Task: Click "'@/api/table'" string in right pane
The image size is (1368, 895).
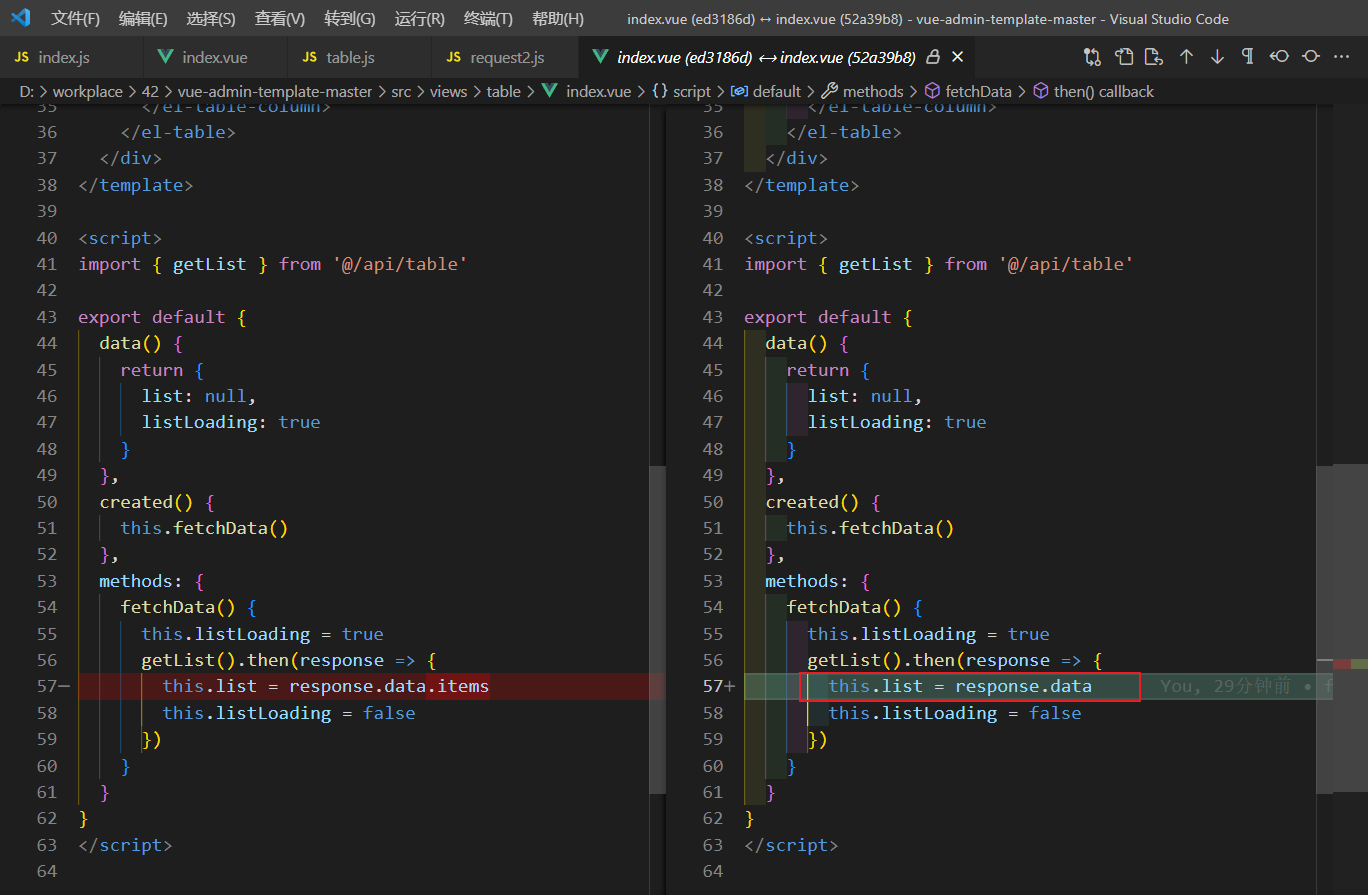Action: [x=1066, y=264]
